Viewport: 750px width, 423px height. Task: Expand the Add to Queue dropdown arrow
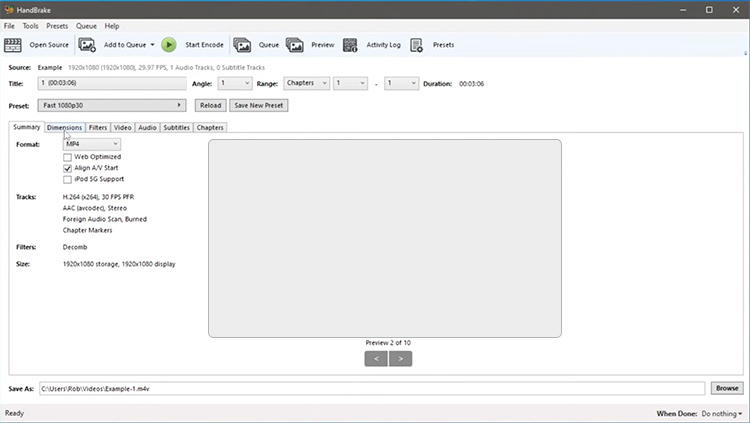(x=153, y=45)
